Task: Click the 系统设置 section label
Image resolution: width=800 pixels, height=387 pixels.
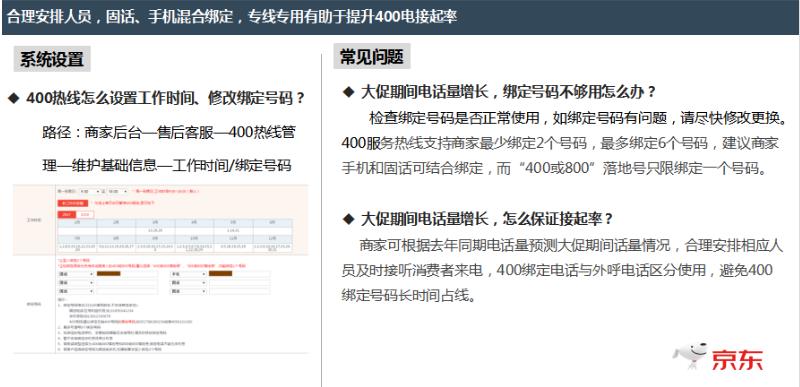Action: pyautogui.click(x=52, y=59)
